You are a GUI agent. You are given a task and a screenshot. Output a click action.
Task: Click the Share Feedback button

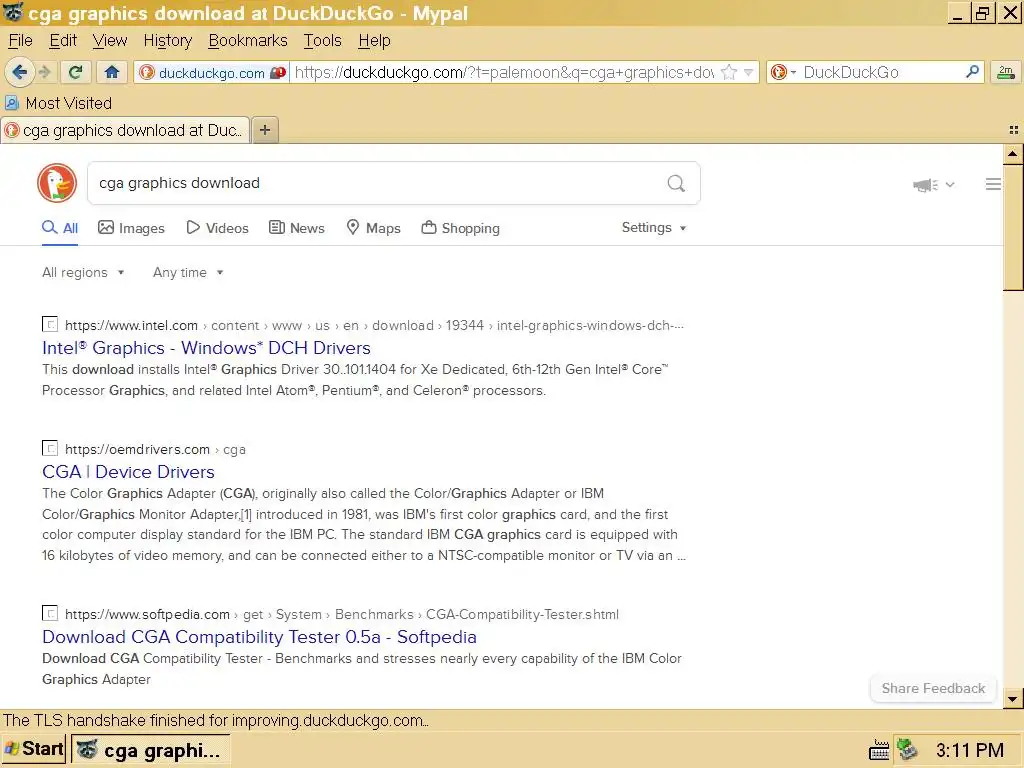933,688
